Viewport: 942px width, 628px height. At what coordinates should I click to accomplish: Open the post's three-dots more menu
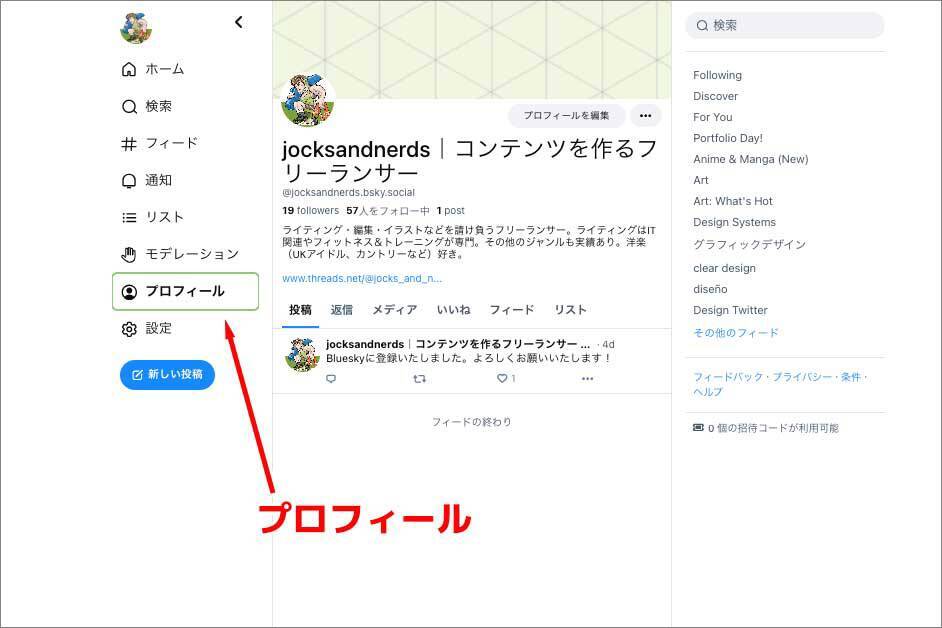click(588, 379)
